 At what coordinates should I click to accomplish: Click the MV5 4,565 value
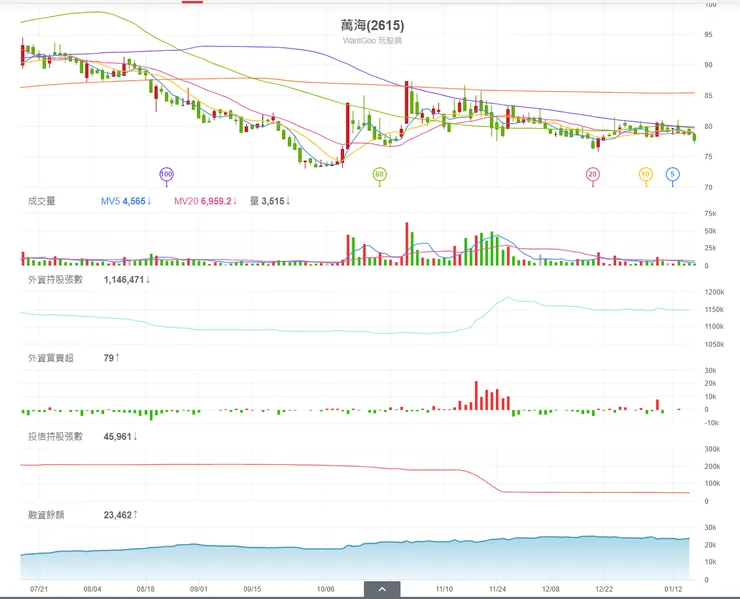pos(126,201)
